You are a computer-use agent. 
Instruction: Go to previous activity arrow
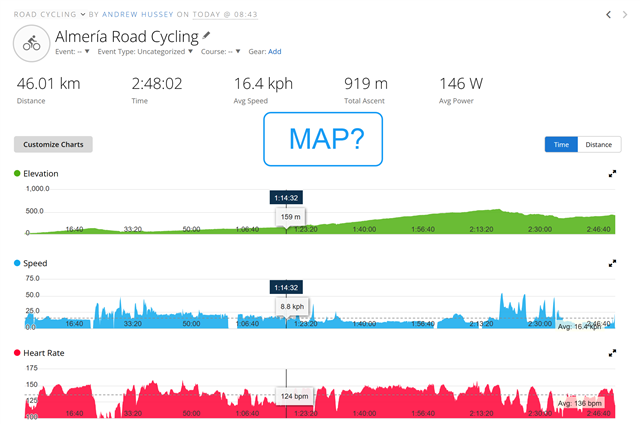click(609, 14)
